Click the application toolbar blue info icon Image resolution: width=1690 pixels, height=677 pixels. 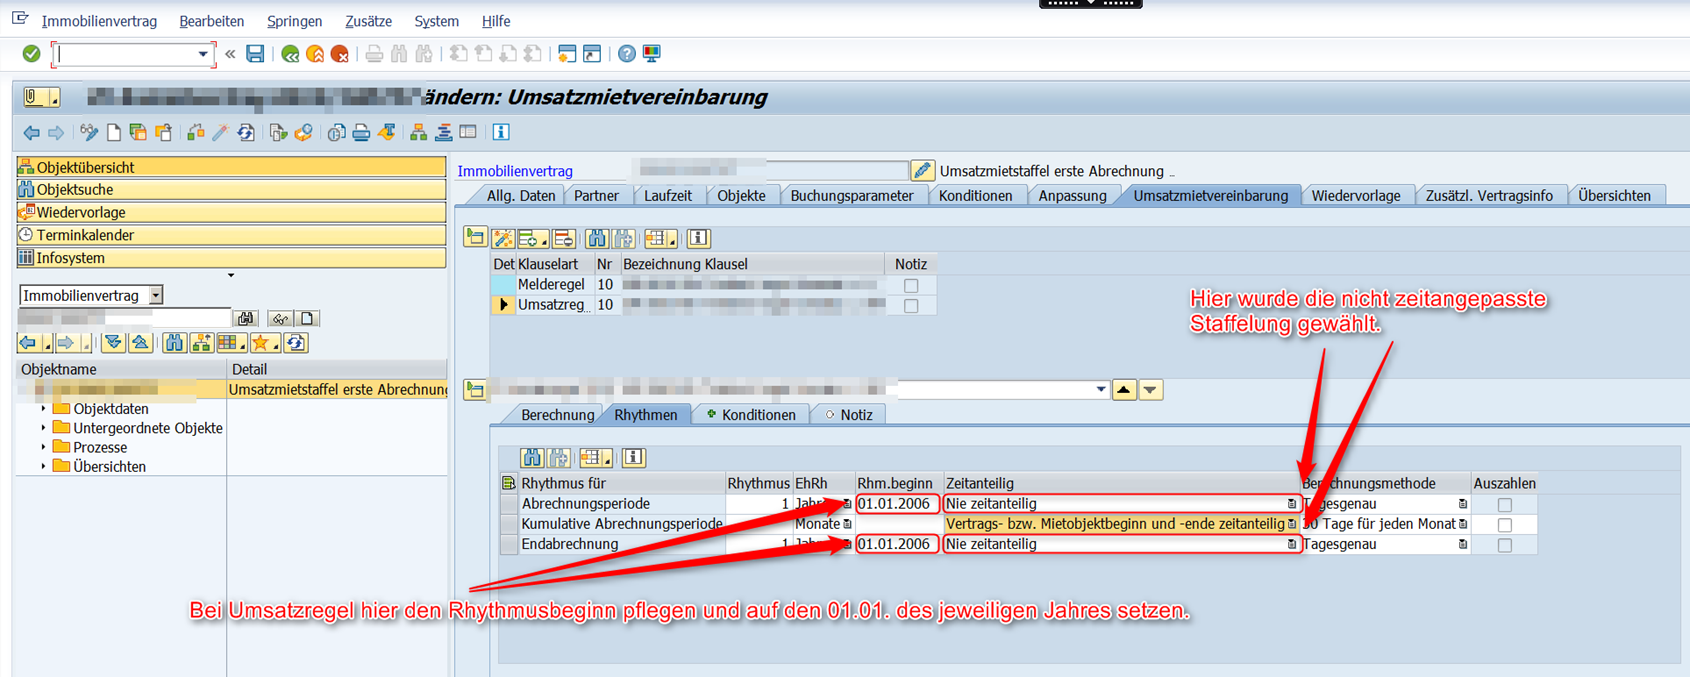(501, 132)
